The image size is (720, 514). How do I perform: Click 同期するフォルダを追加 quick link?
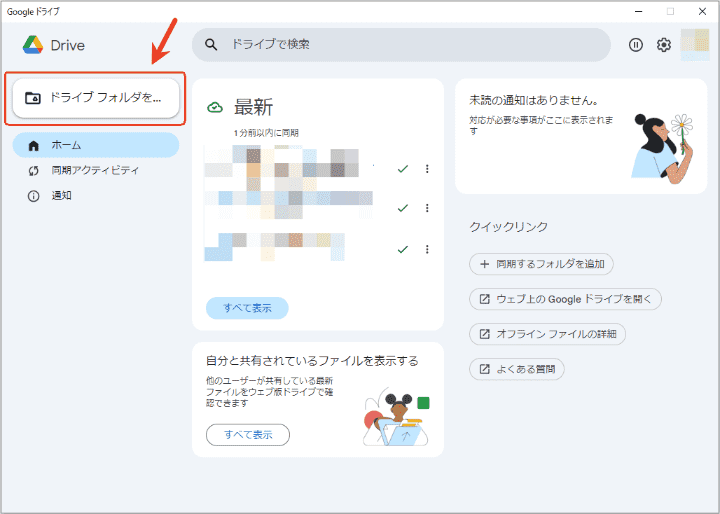pyautogui.click(x=541, y=264)
